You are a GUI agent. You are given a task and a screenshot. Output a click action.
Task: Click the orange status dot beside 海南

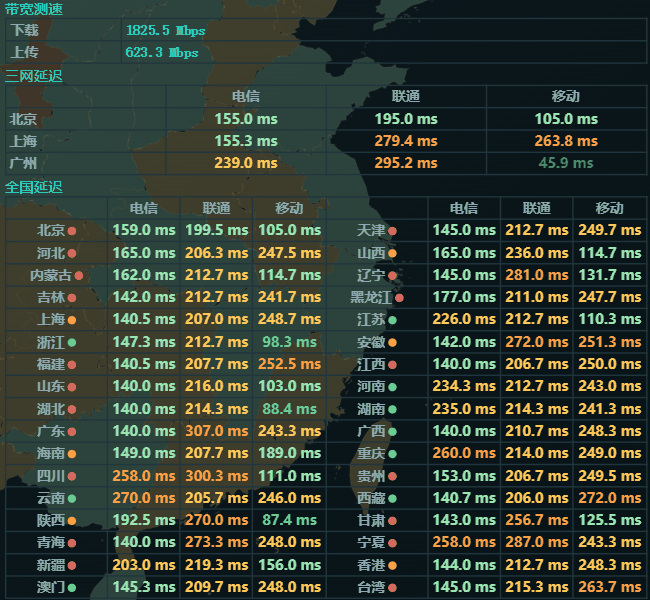[72, 454]
